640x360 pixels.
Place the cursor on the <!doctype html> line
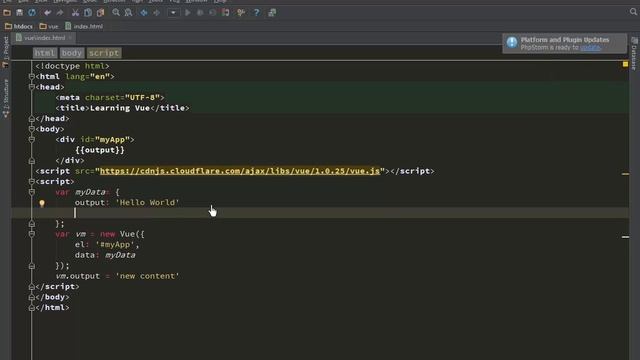[73, 66]
